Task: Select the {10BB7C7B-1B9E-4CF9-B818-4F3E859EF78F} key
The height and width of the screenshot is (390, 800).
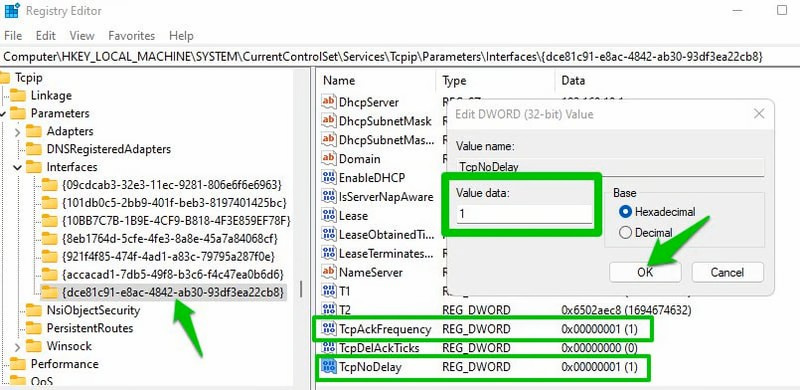Action: [x=176, y=221]
